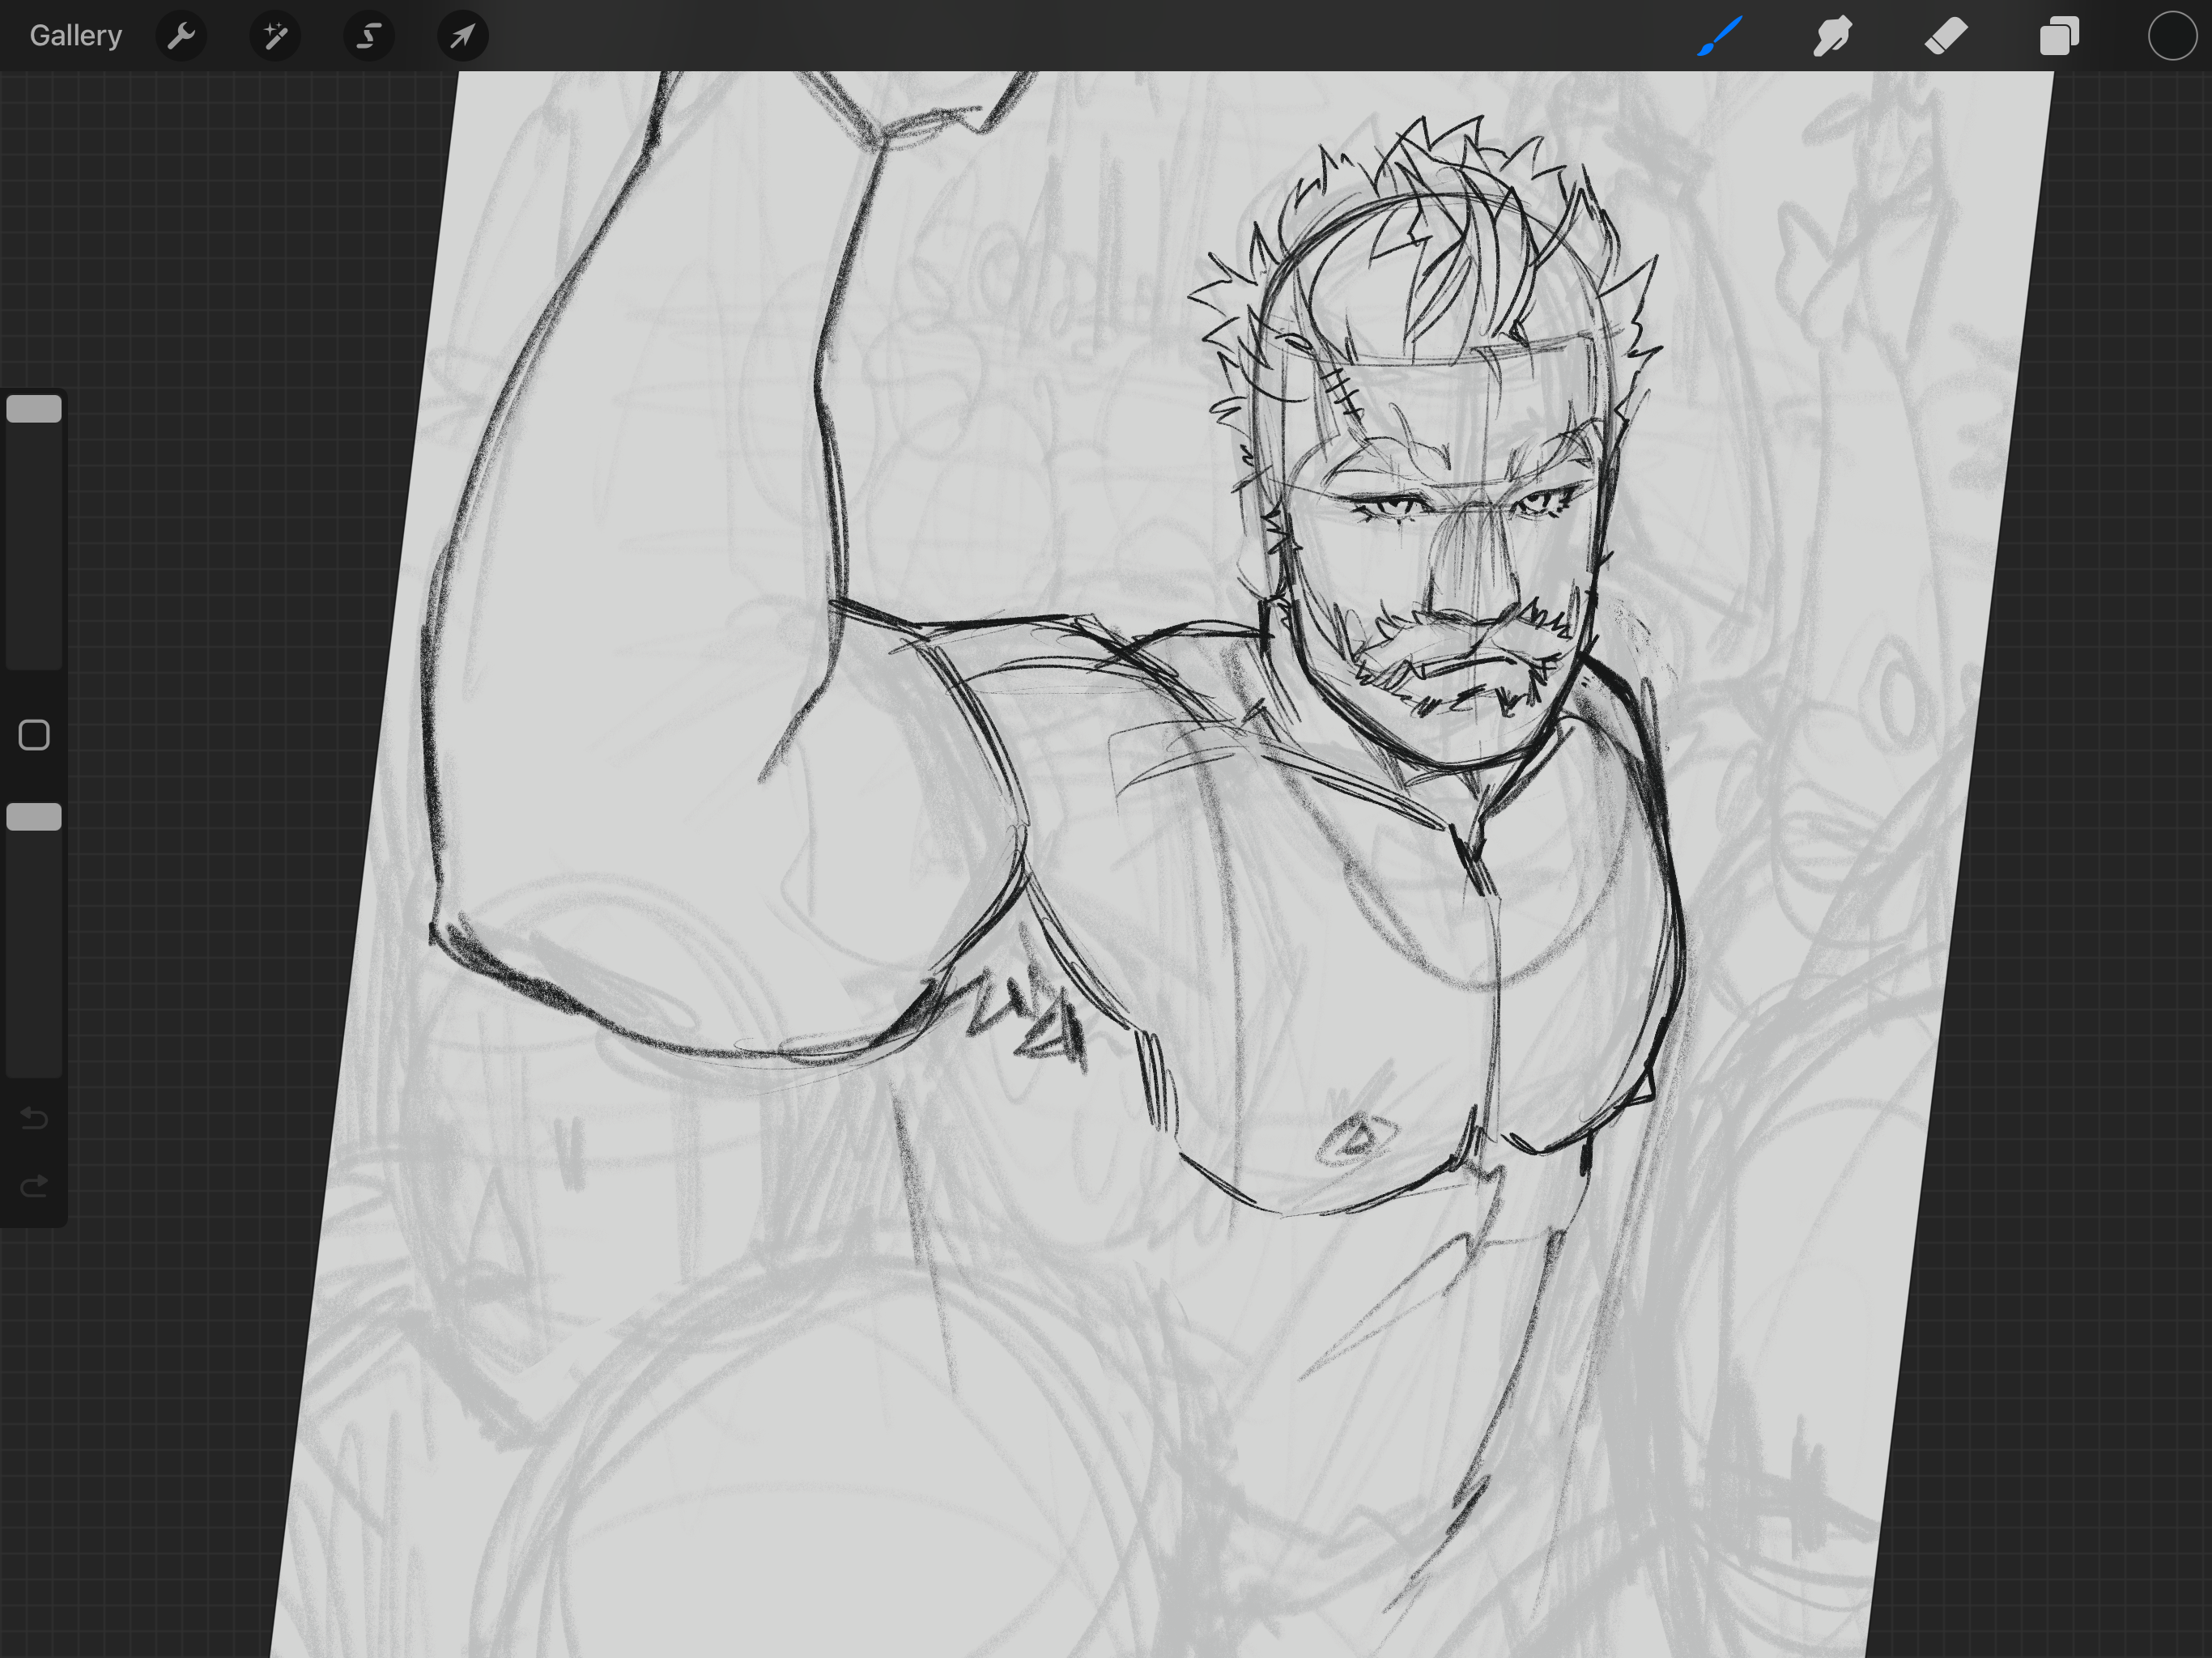The height and width of the screenshot is (1658, 2212).
Task: Click the brush opacity slider handle
Action: pyautogui.click(x=34, y=817)
